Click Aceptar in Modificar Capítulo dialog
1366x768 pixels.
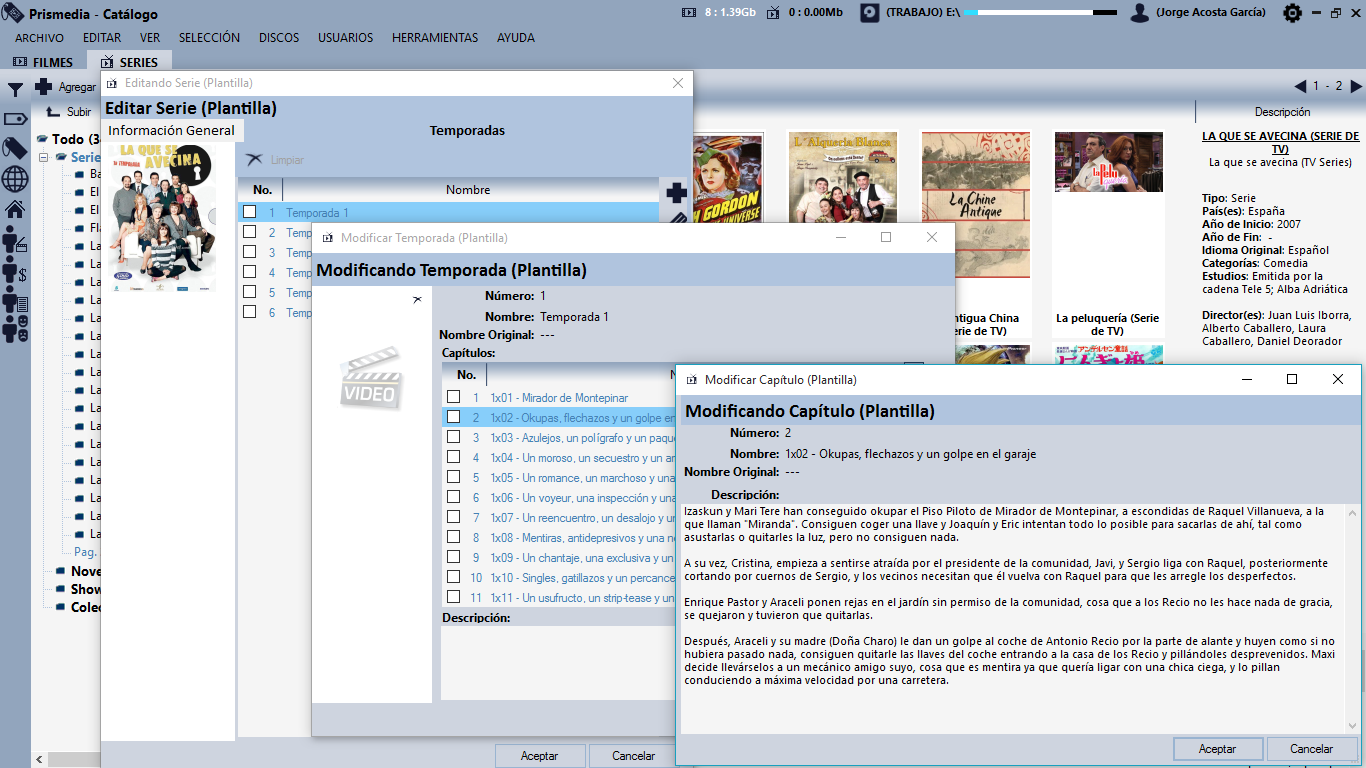coord(1217,748)
